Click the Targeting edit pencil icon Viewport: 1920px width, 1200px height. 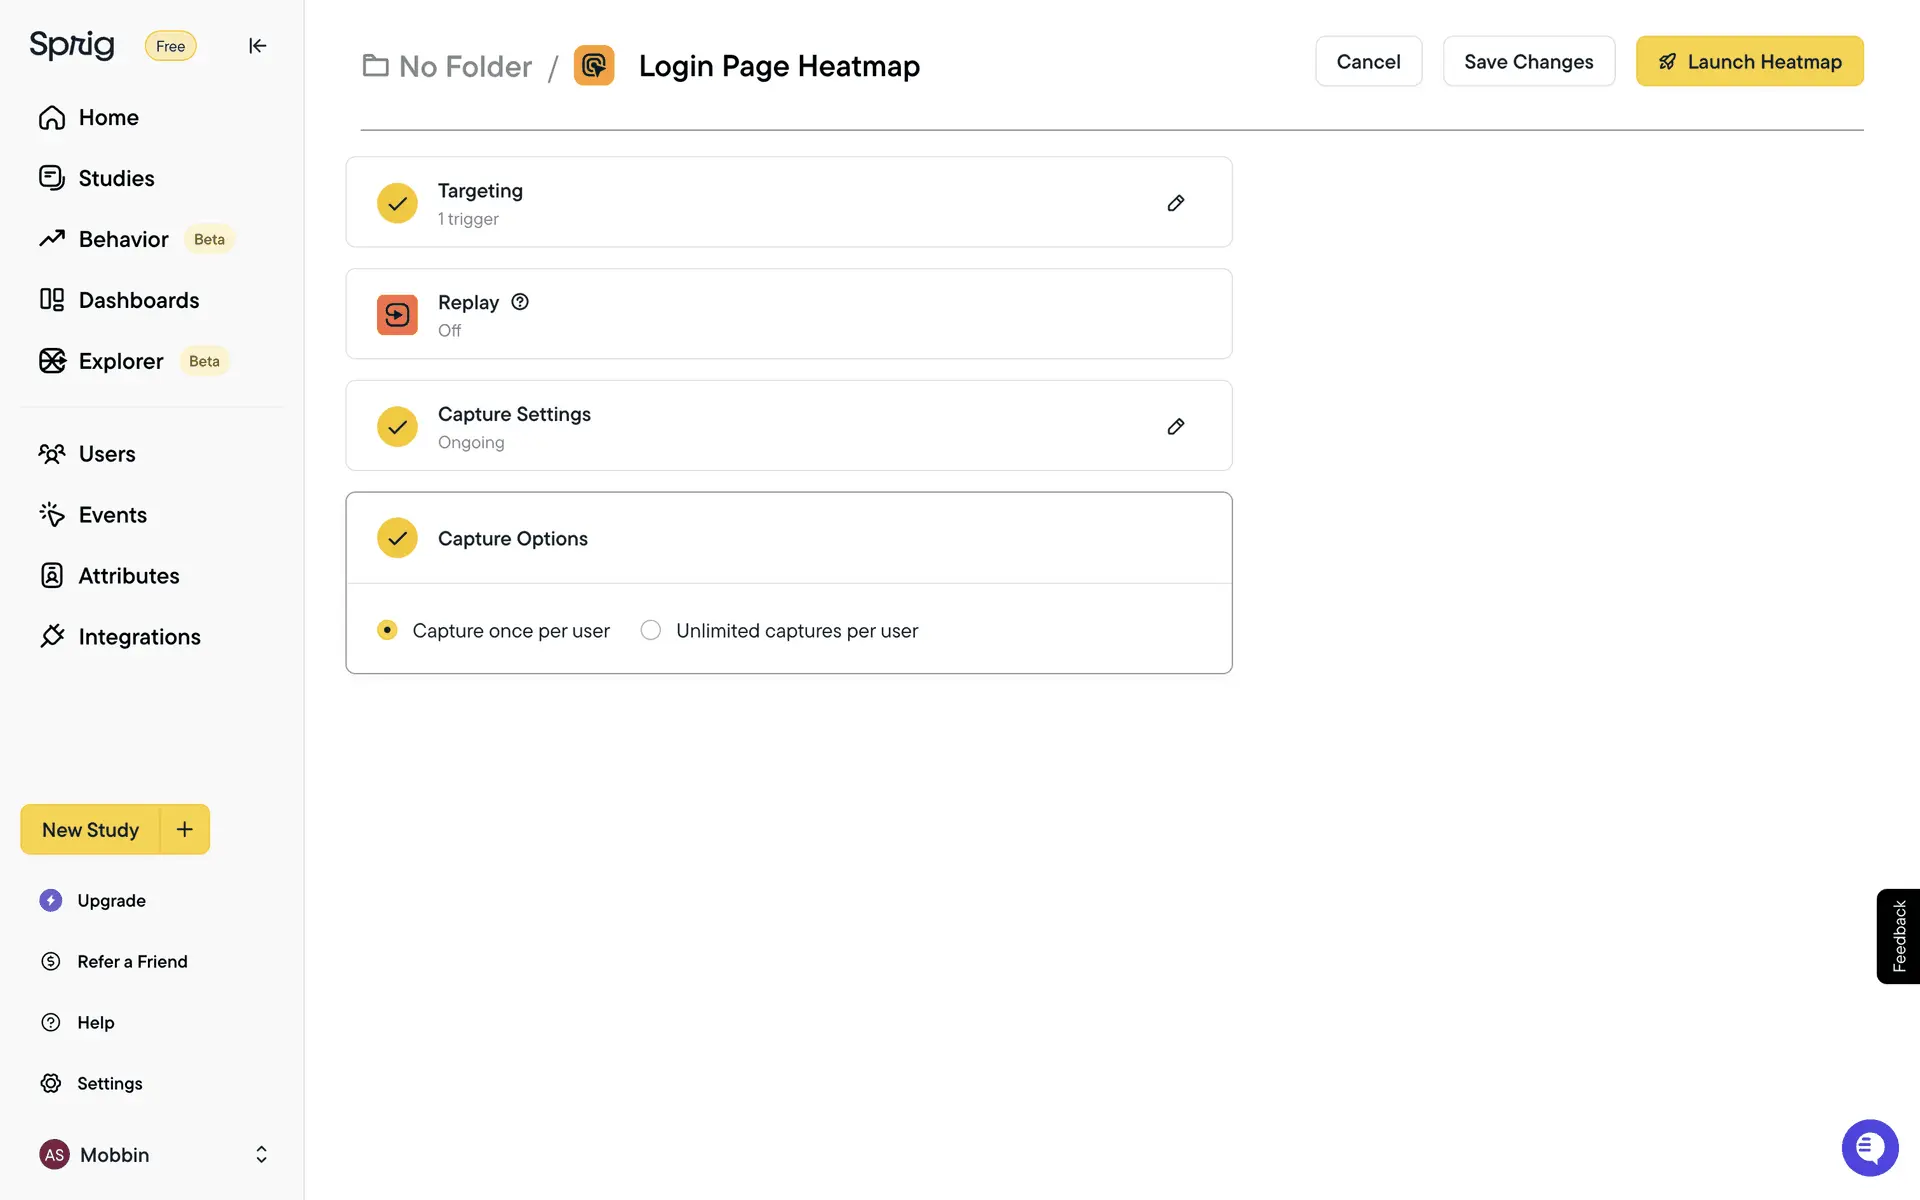click(1176, 203)
